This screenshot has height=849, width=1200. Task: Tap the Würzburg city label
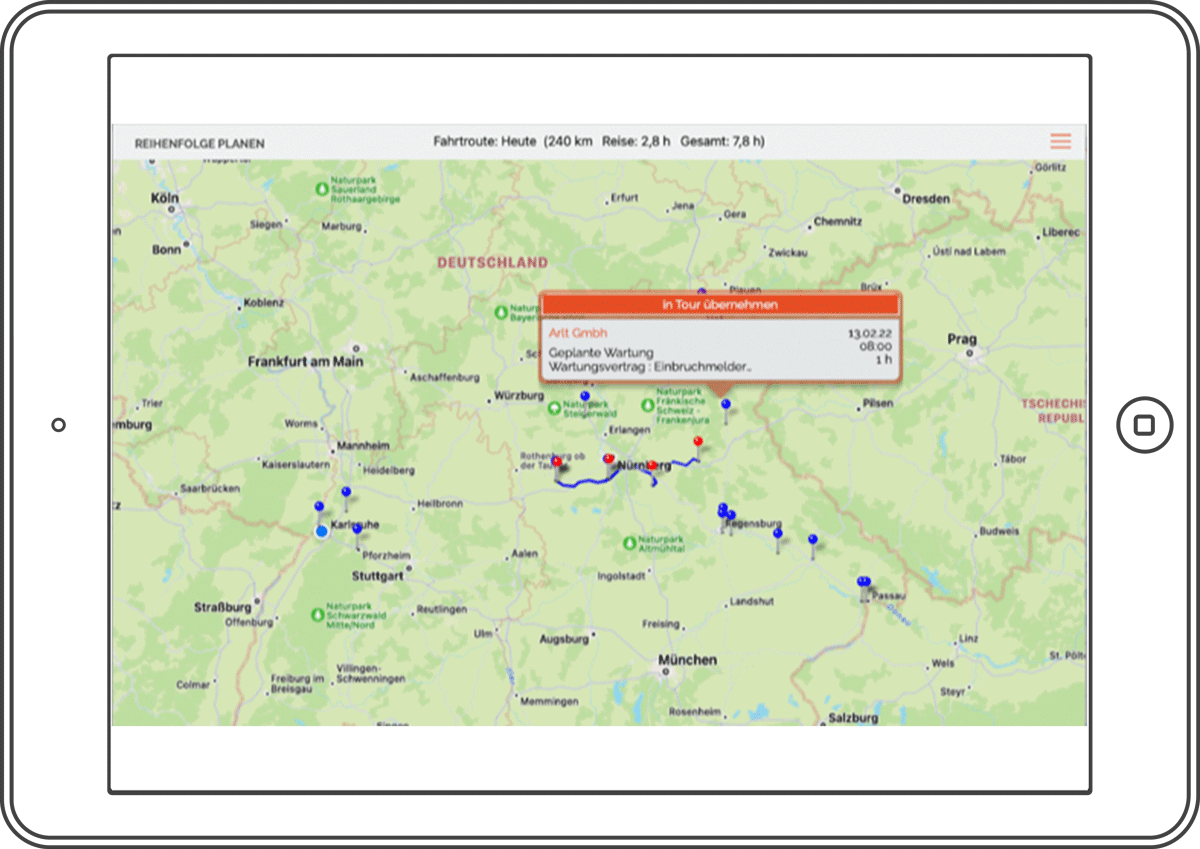click(x=519, y=397)
